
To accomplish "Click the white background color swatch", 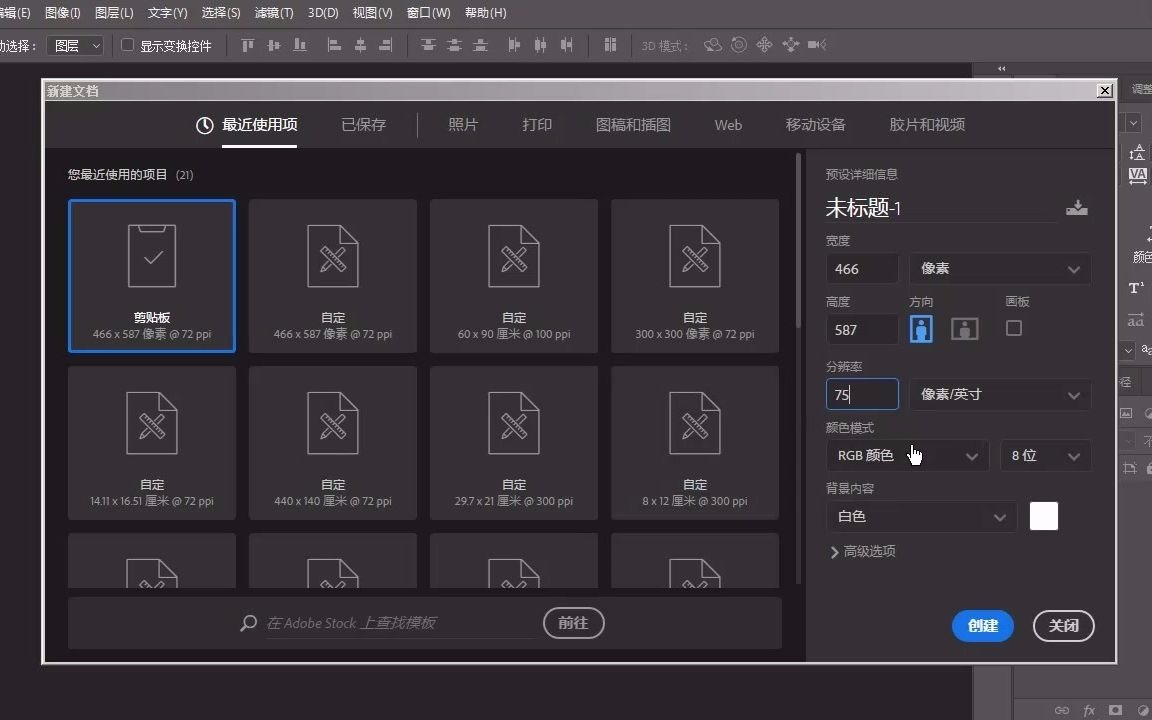I will [x=1044, y=516].
